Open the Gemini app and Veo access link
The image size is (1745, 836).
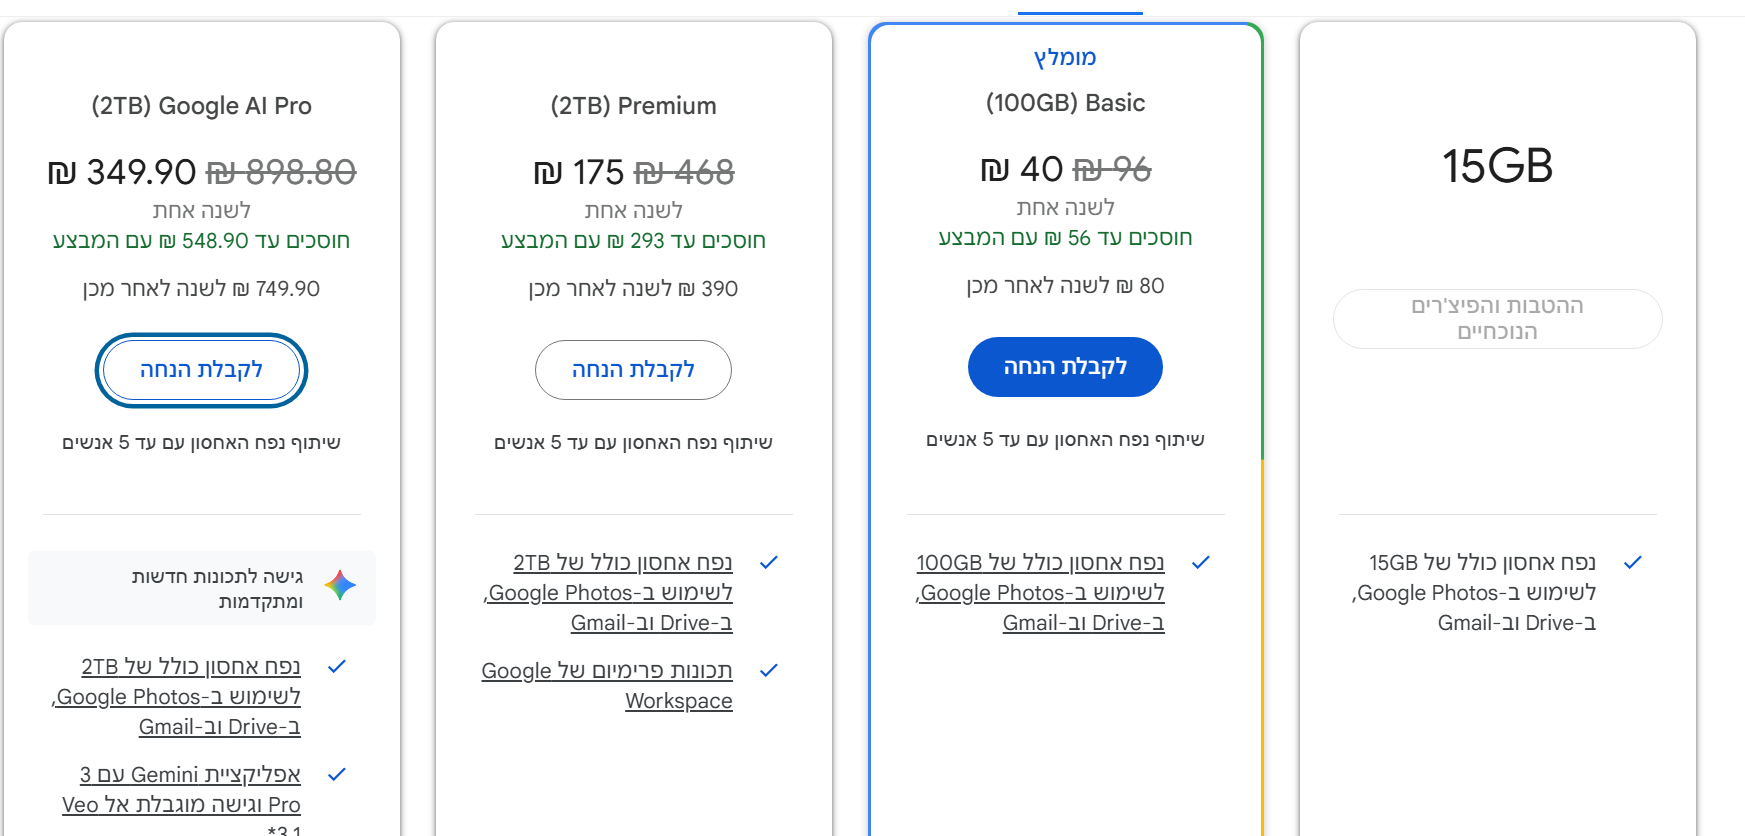click(x=181, y=790)
